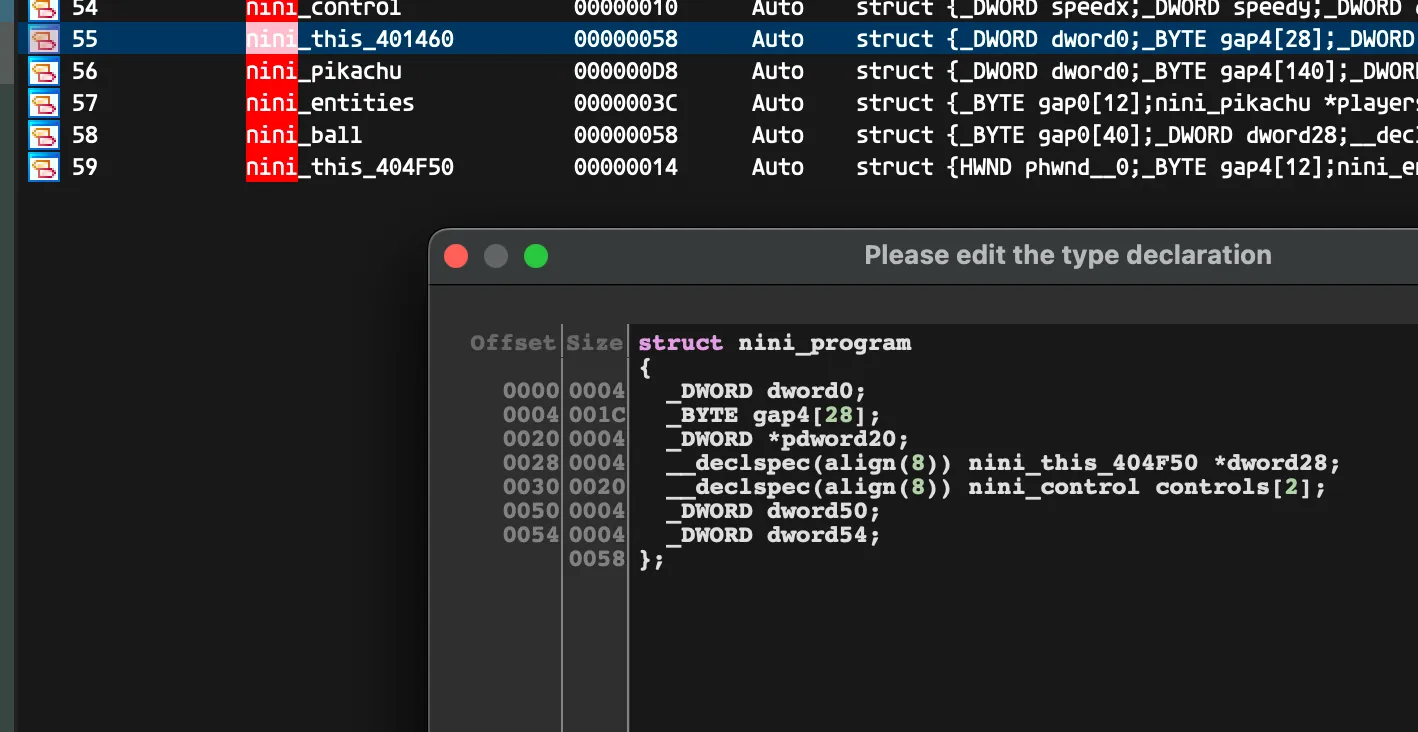Zoom the type declaration dialog with green button

click(x=536, y=256)
